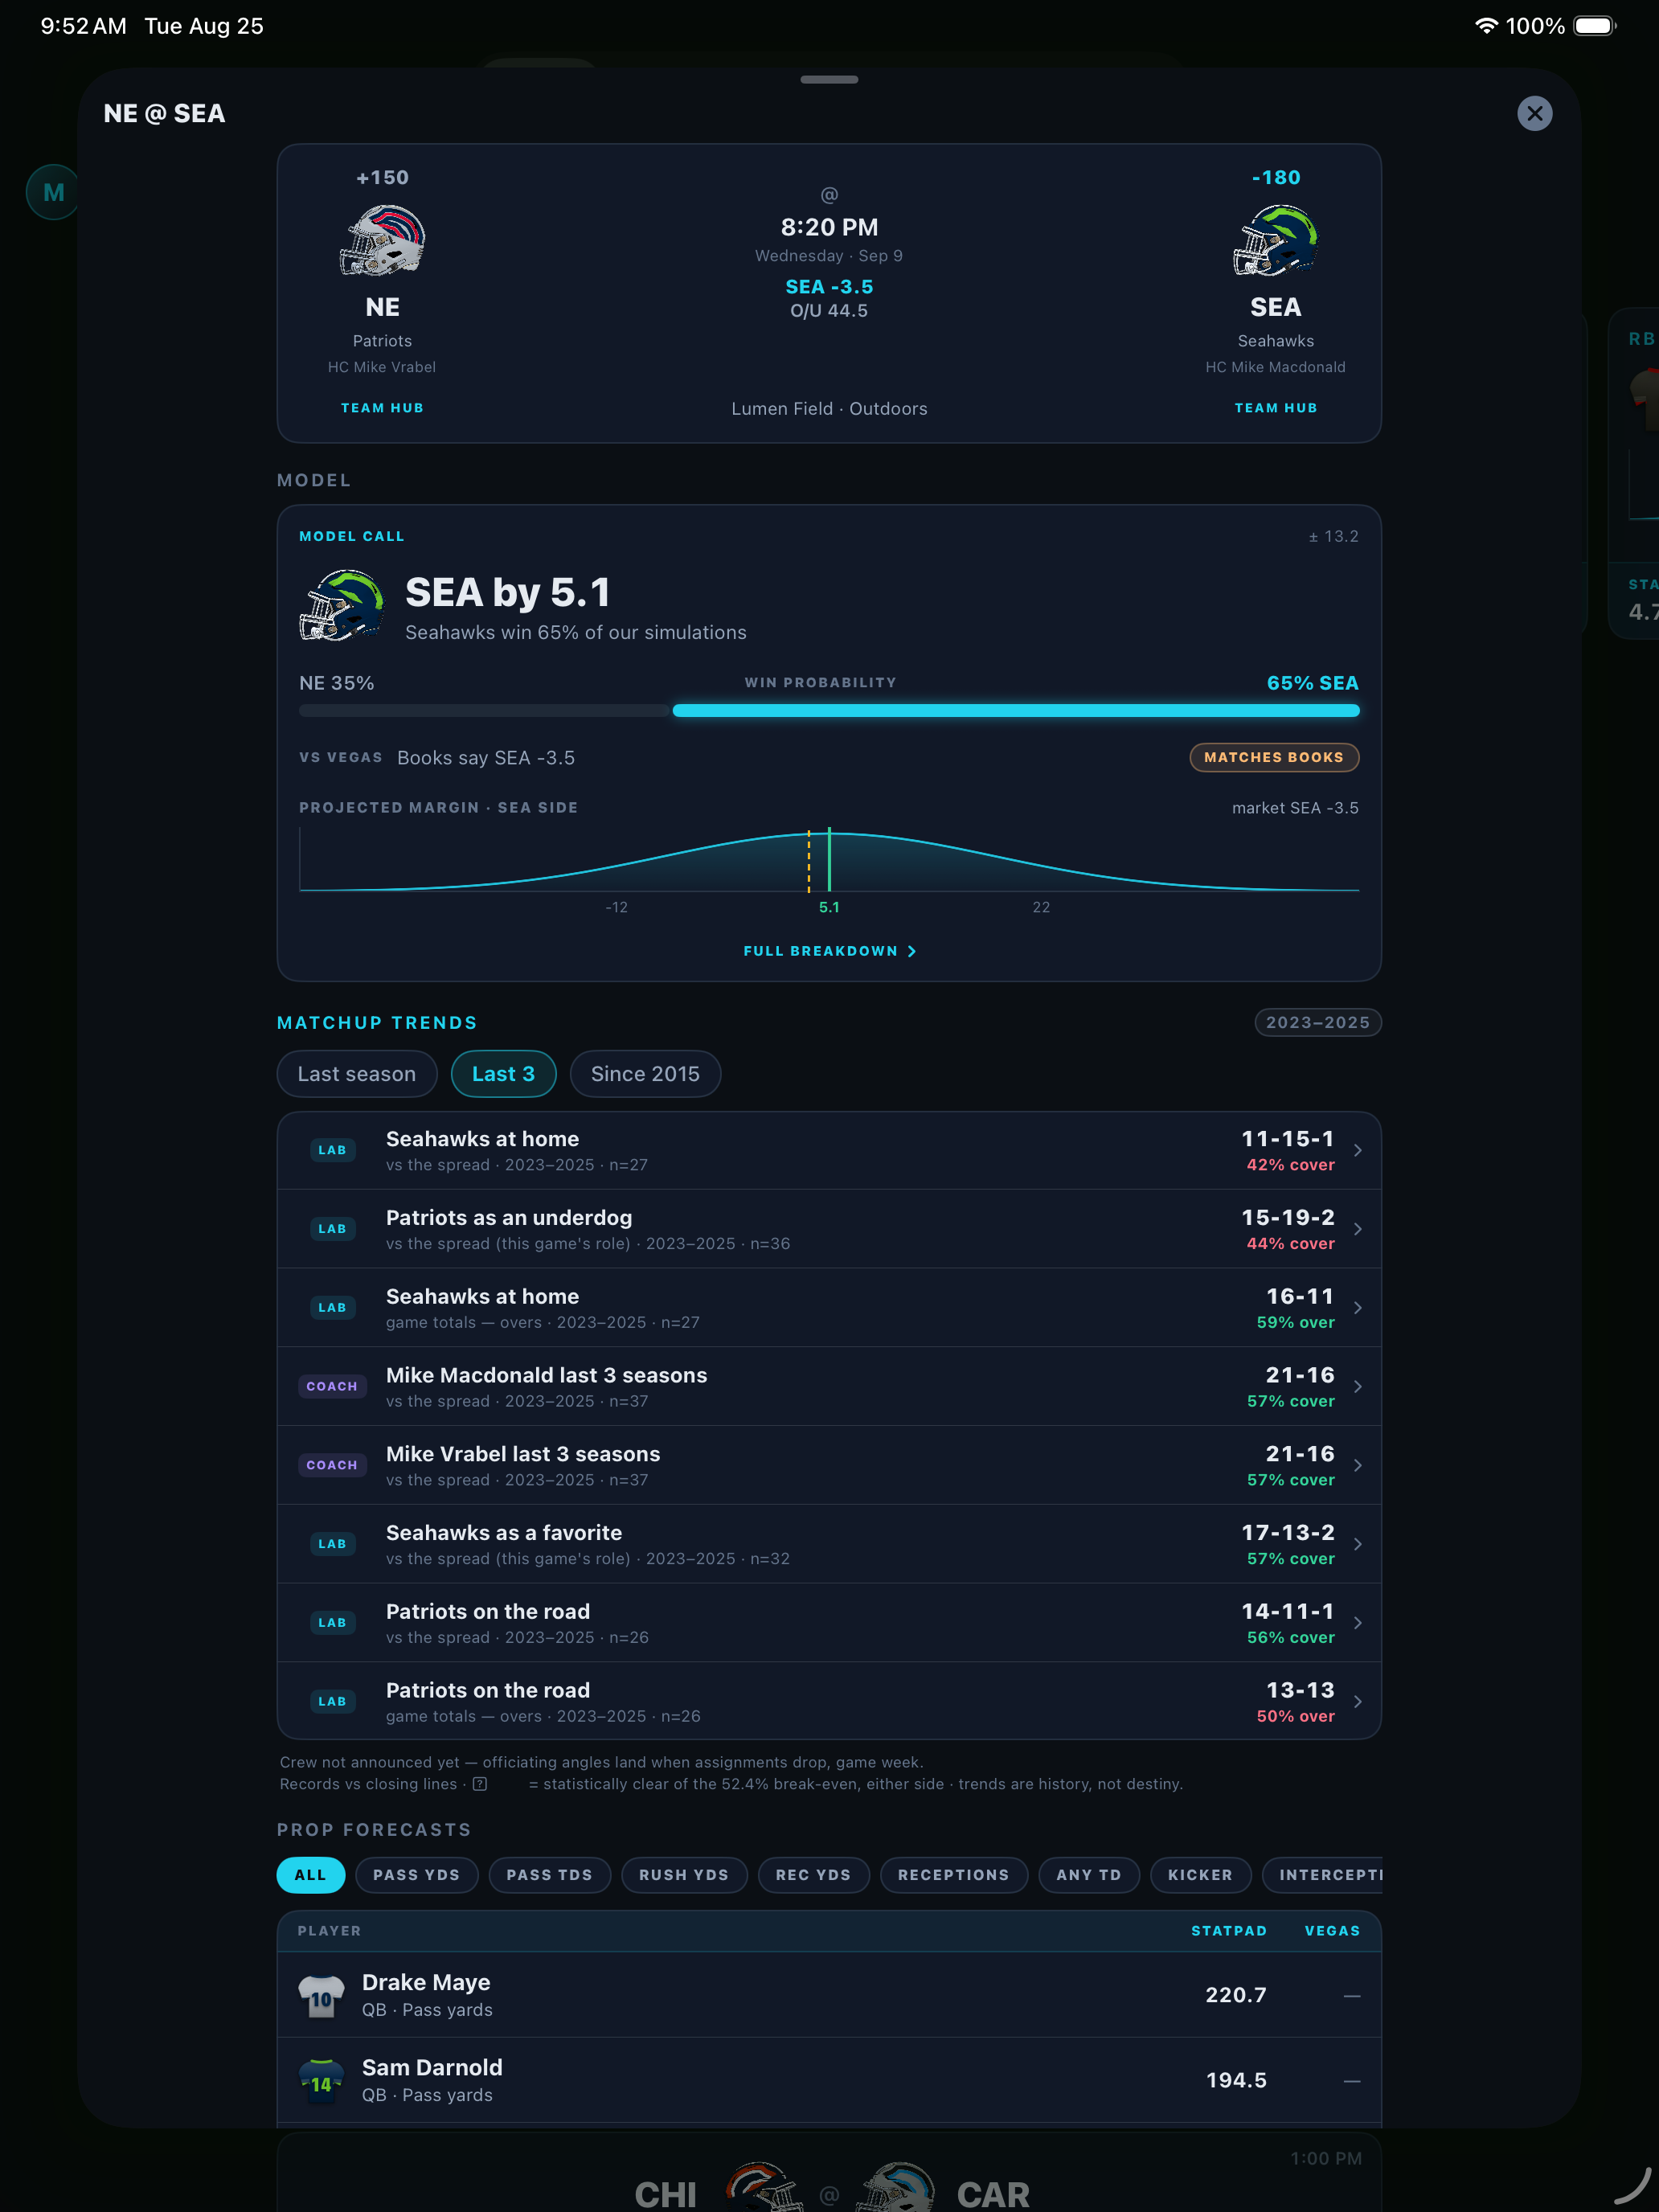Expand Mike Vrabel last 3 seasons row
The height and width of the screenshot is (2212, 1659).
[x=829, y=1465]
